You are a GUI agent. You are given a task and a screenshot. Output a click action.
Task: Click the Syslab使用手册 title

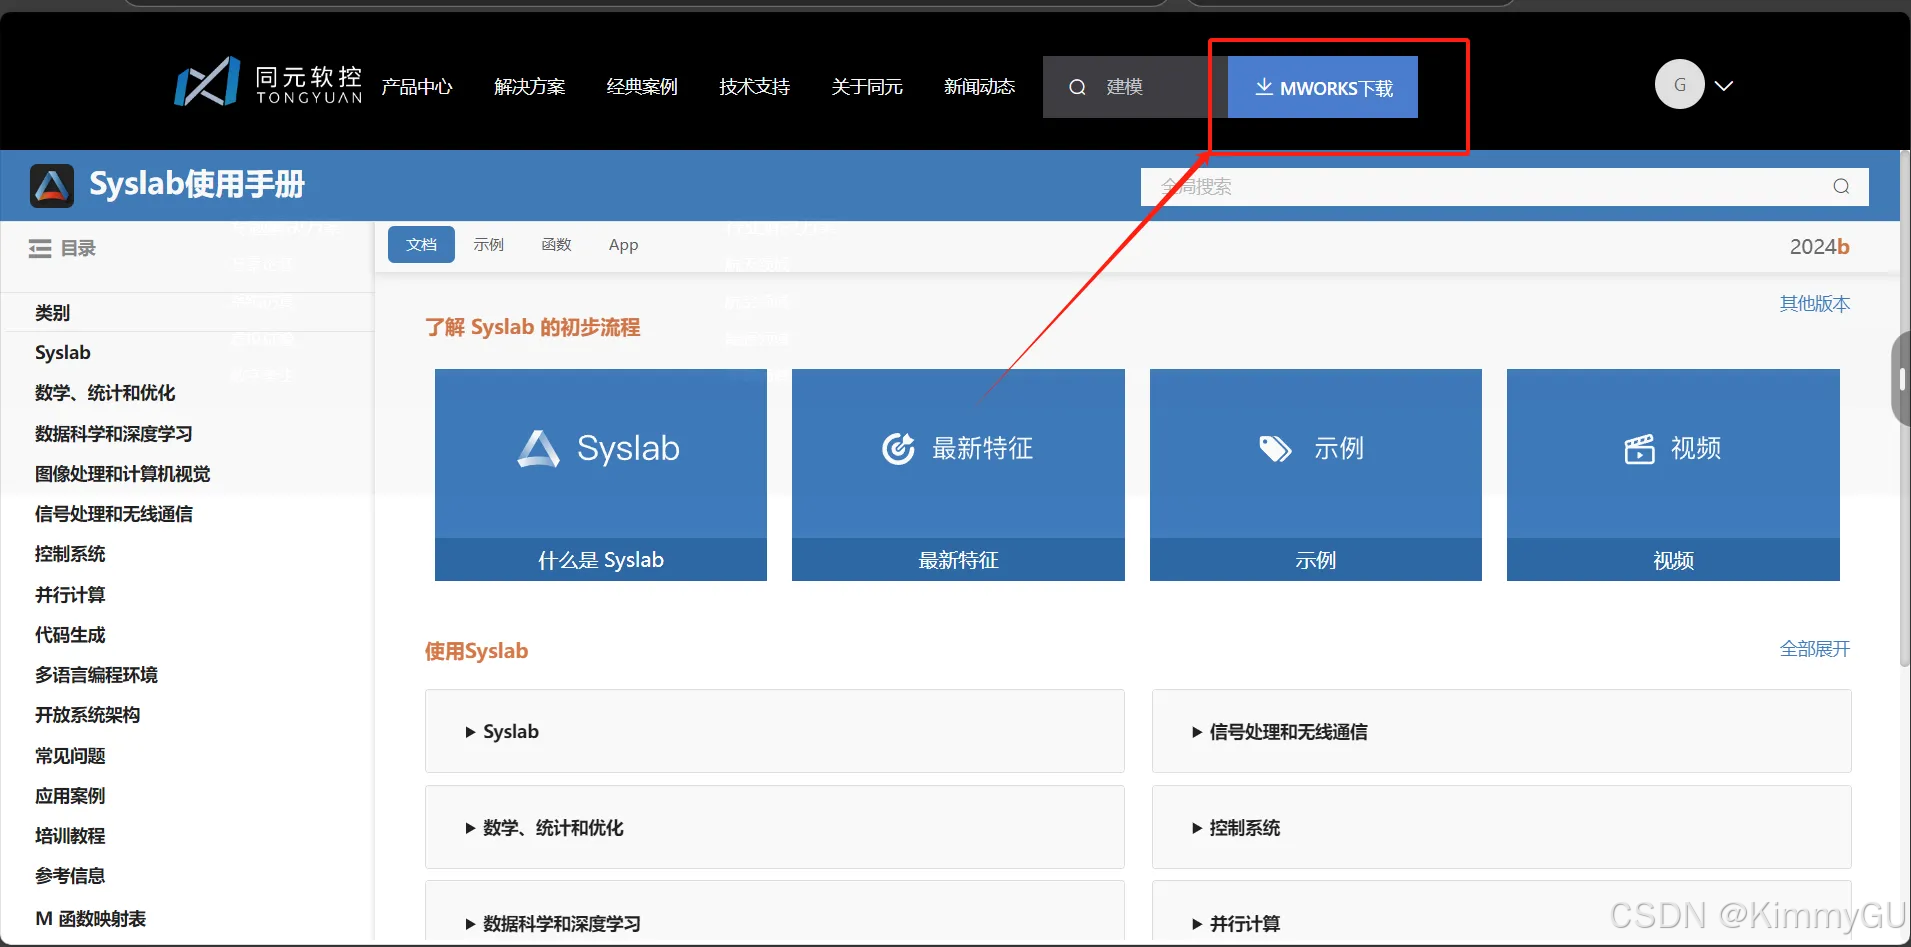[197, 185]
